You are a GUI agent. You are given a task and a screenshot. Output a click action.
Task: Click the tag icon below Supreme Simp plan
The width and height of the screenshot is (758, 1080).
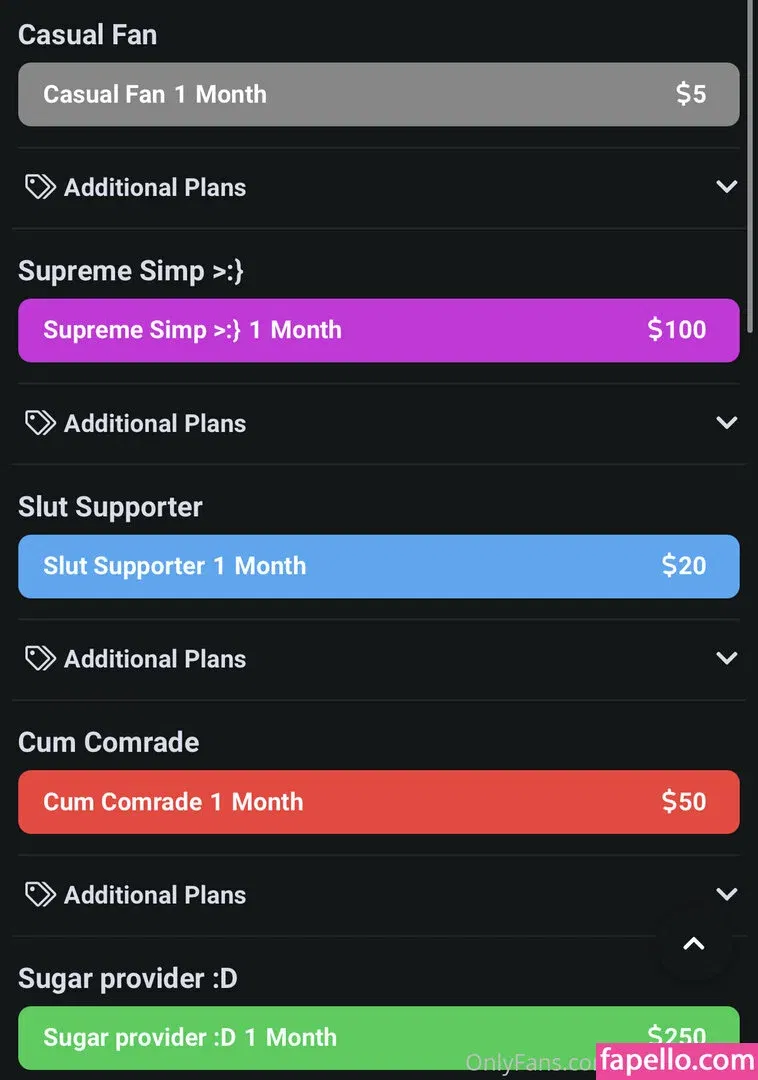coord(40,423)
